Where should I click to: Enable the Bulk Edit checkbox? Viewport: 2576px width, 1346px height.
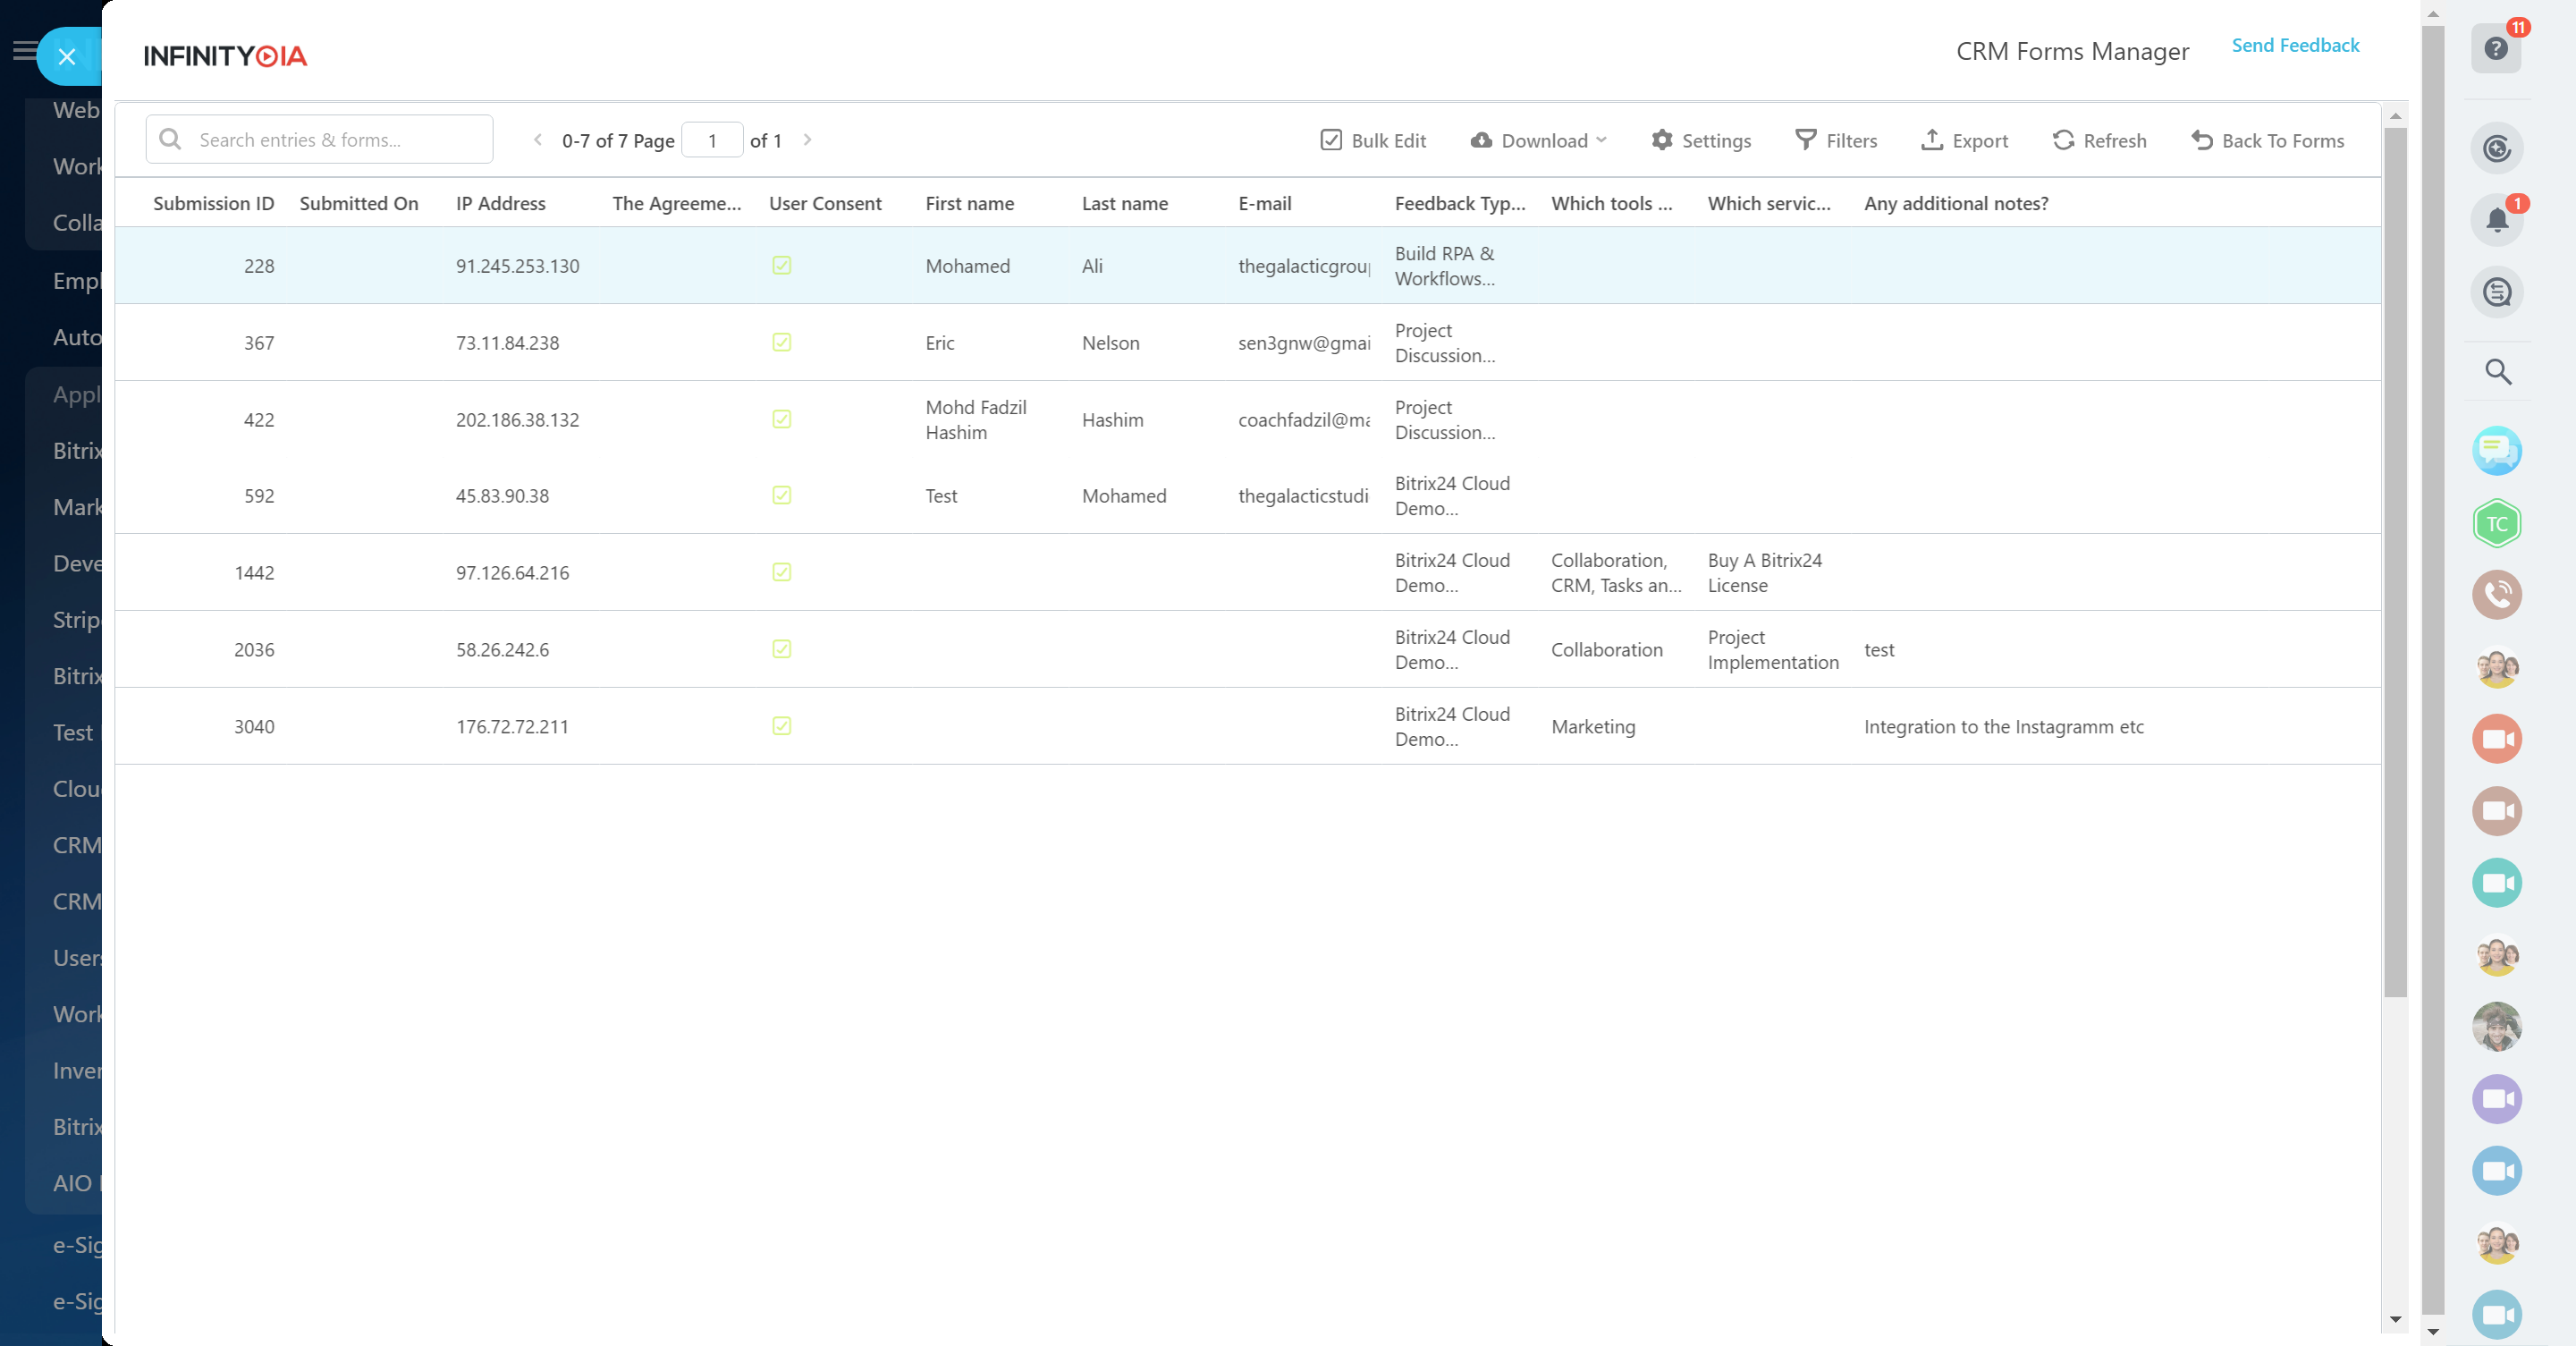click(x=1330, y=140)
